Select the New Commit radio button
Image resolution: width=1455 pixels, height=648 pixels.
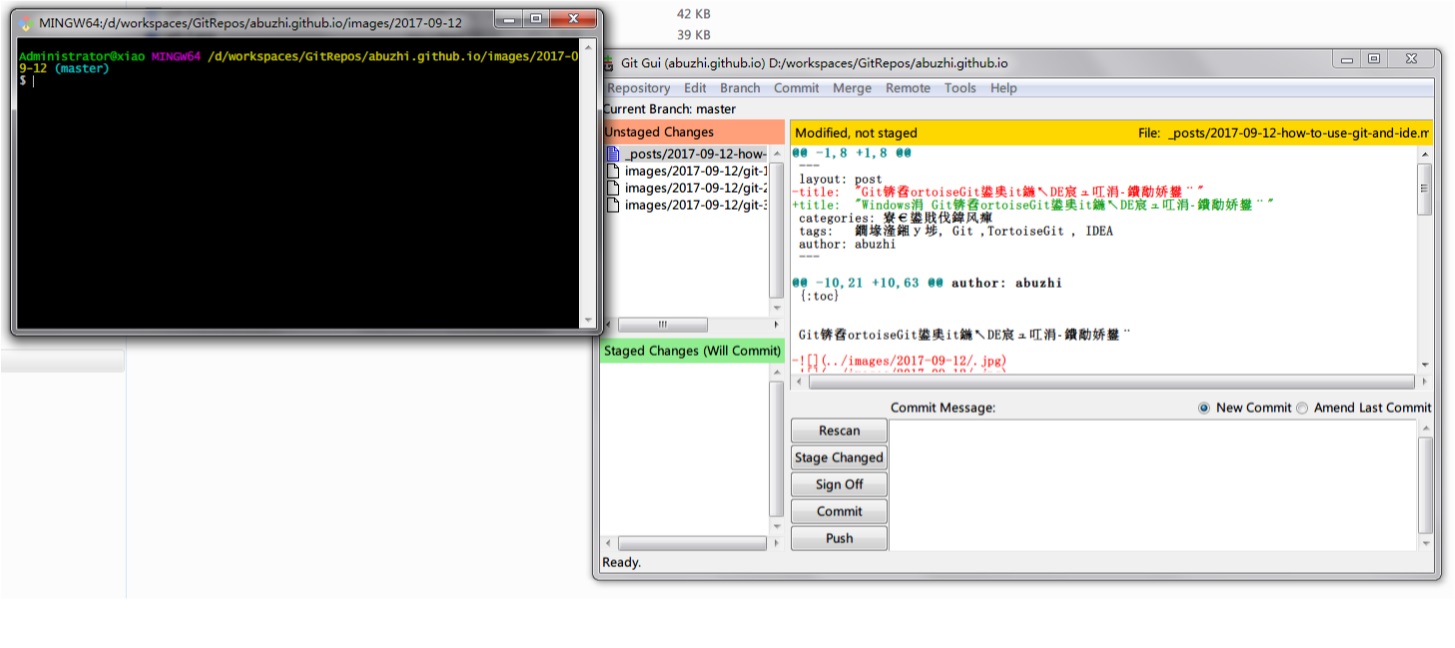pyautogui.click(x=1204, y=408)
